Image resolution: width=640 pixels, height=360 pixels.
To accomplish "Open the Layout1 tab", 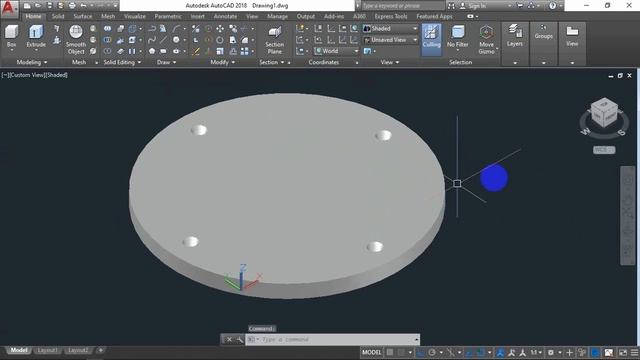I will [47, 351].
